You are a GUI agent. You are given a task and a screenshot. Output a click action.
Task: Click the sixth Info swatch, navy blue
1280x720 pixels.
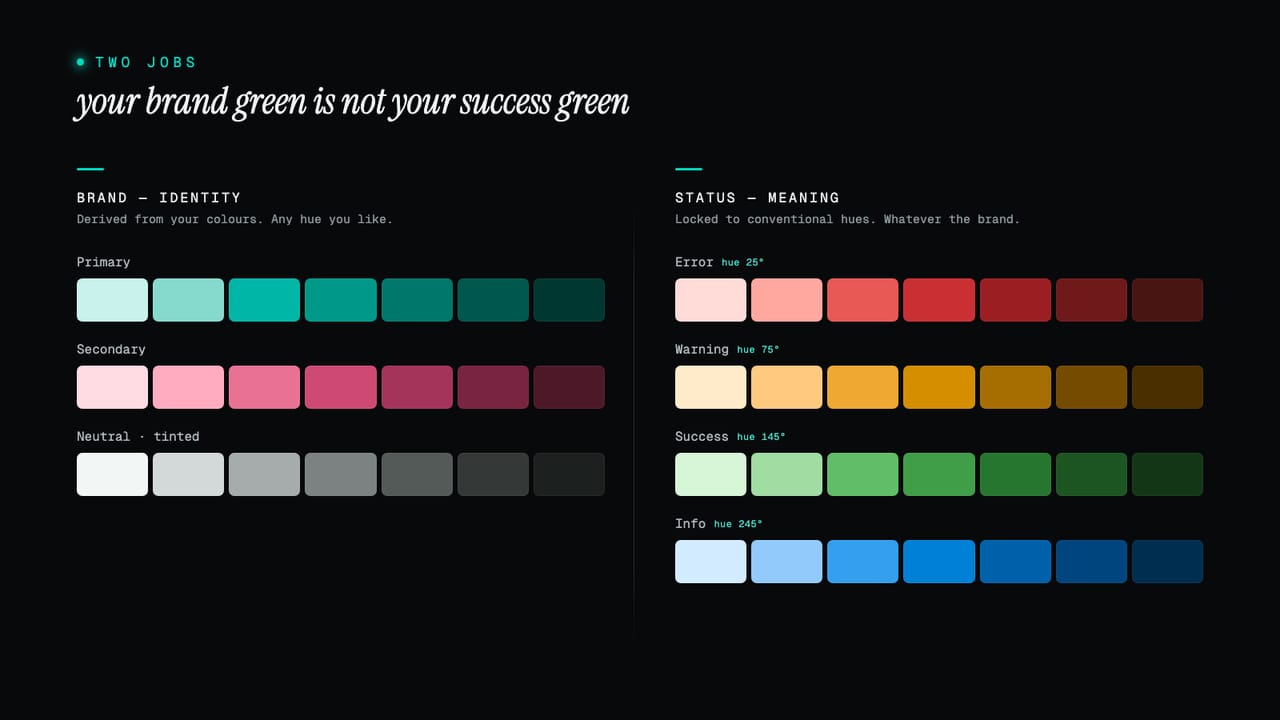pos(1091,561)
